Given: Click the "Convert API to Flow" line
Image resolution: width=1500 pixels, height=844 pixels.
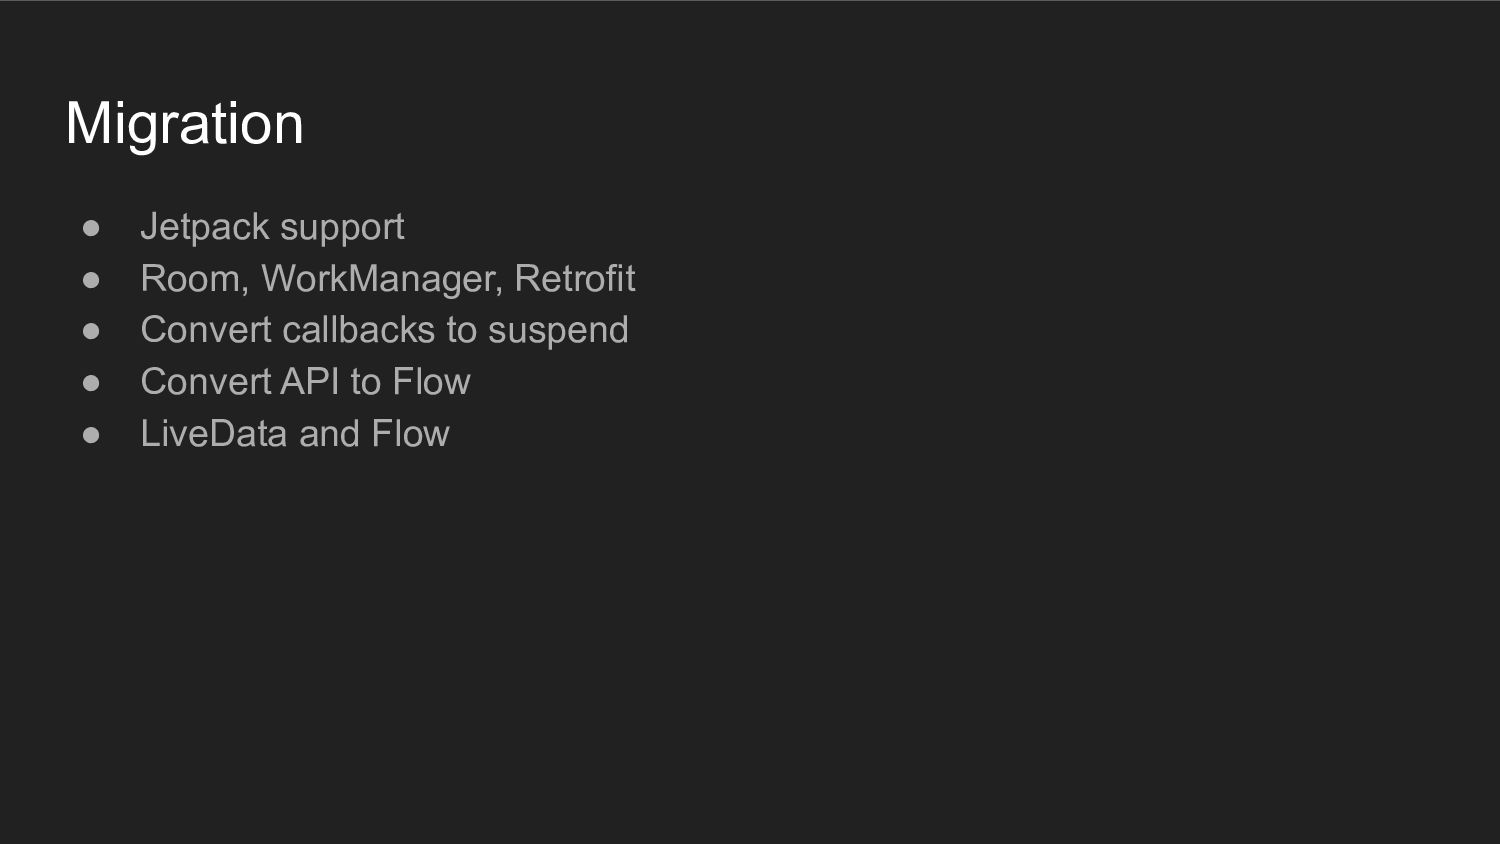Looking at the screenshot, I should tap(305, 382).
